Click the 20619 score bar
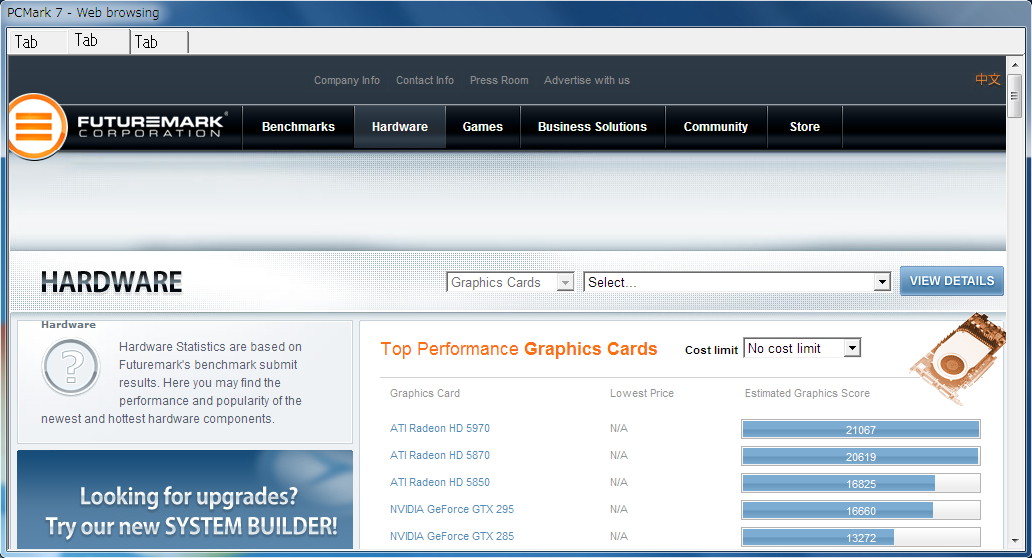The height and width of the screenshot is (558, 1032). point(861,456)
